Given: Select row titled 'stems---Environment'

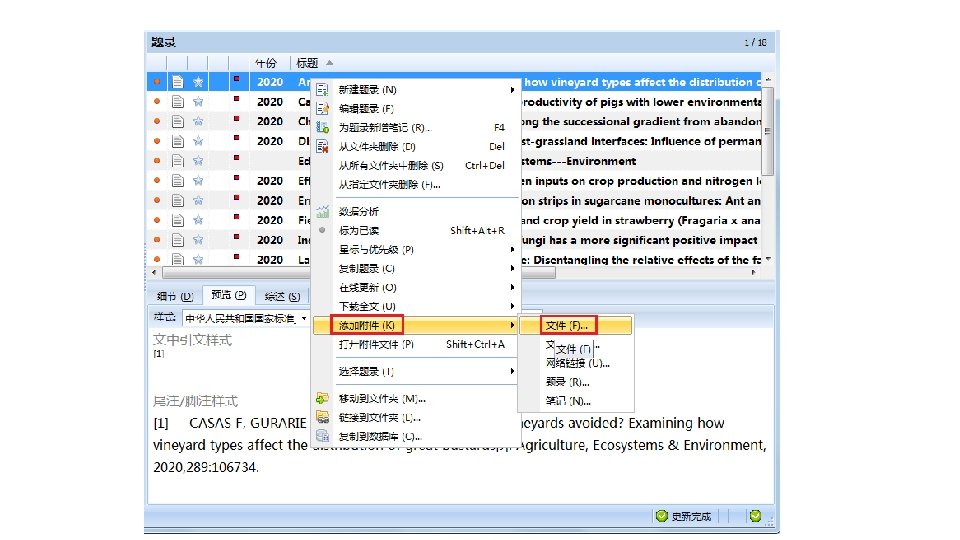Looking at the screenshot, I should pyautogui.click(x=454, y=161).
